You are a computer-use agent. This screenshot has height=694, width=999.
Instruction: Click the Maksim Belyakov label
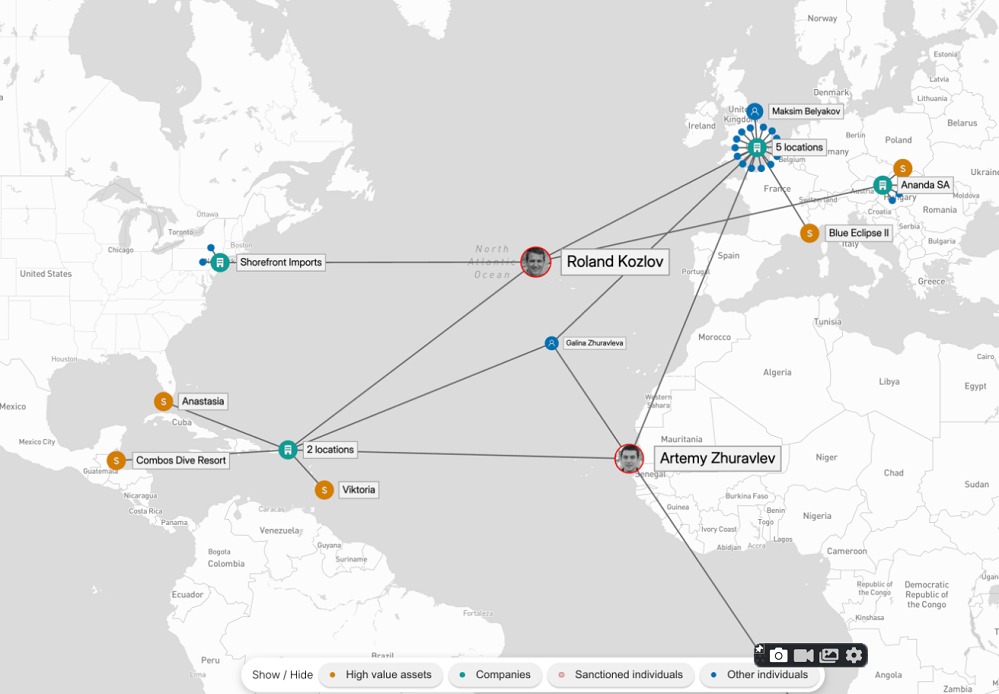pyautogui.click(x=806, y=112)
